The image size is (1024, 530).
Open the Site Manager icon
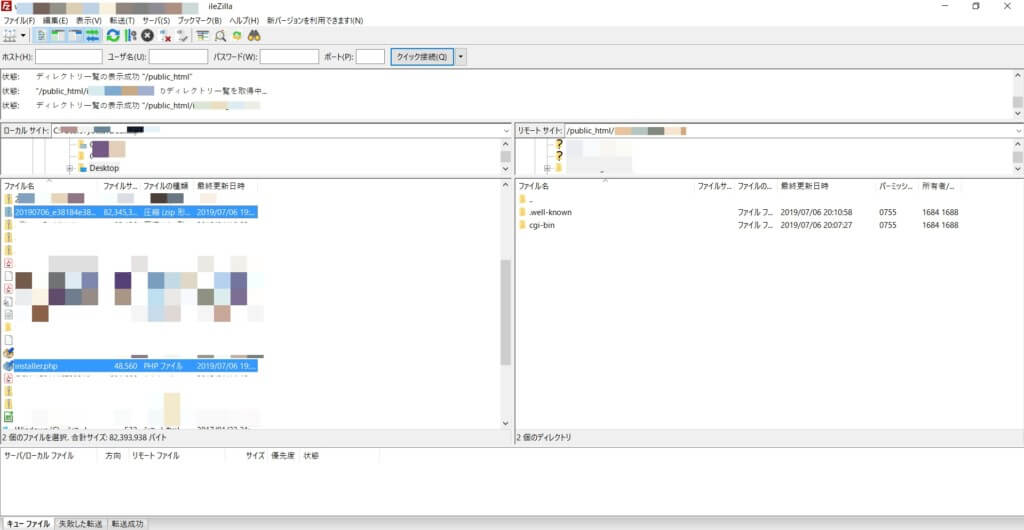pyautogui.click(x=10, y=35)
